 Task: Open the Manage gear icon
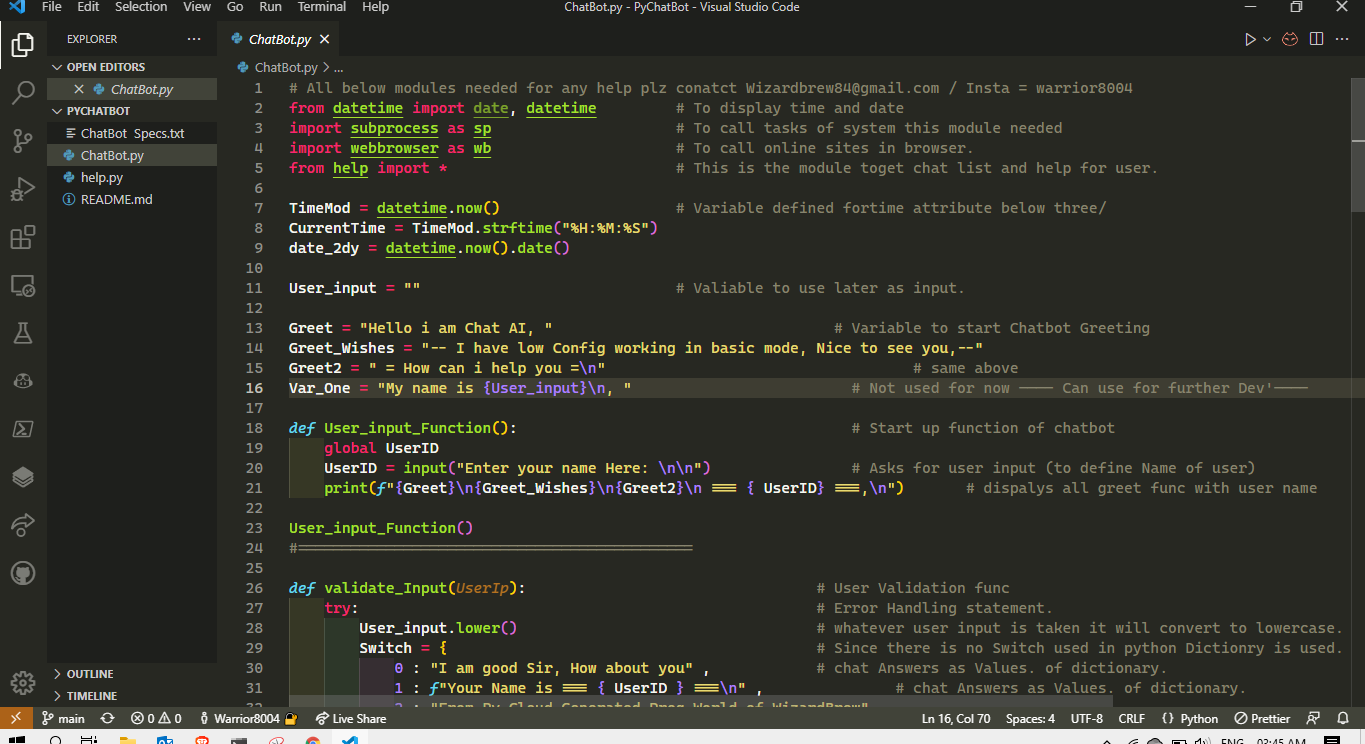(22, 682)
